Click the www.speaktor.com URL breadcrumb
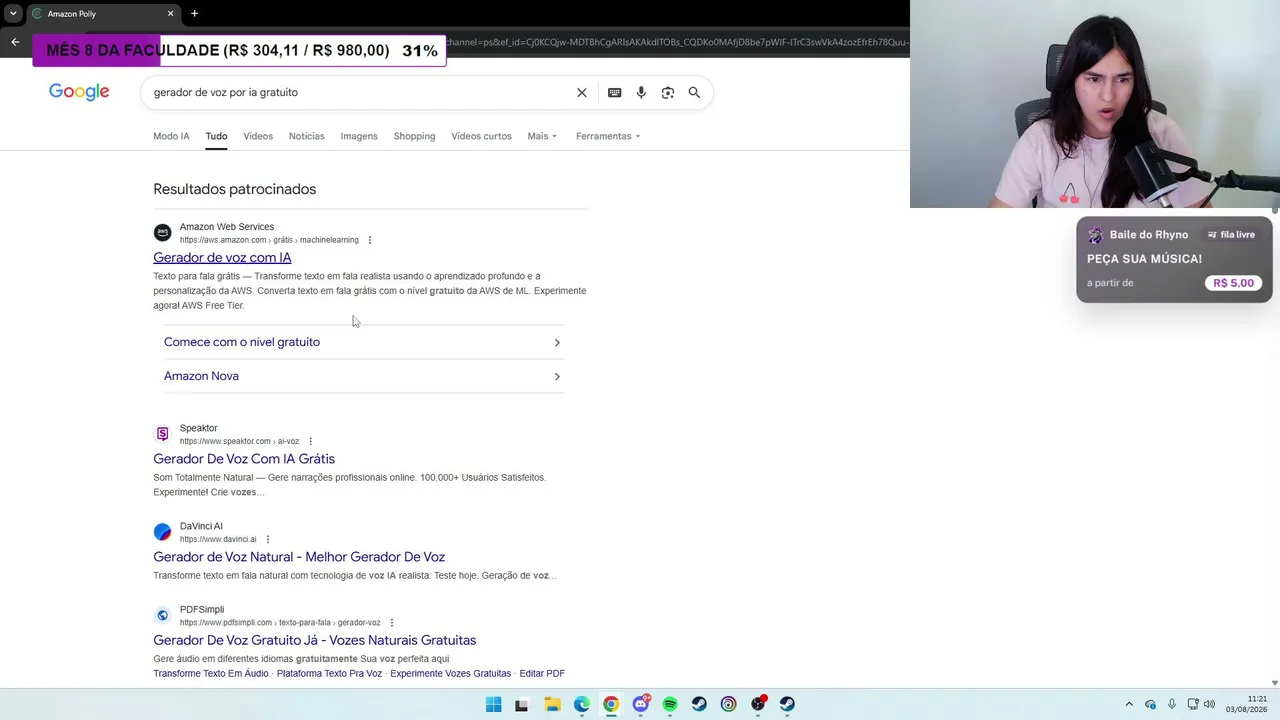The width and height of the screenshot is (1280, 720). pyautogui.click(x=239, y=441)
